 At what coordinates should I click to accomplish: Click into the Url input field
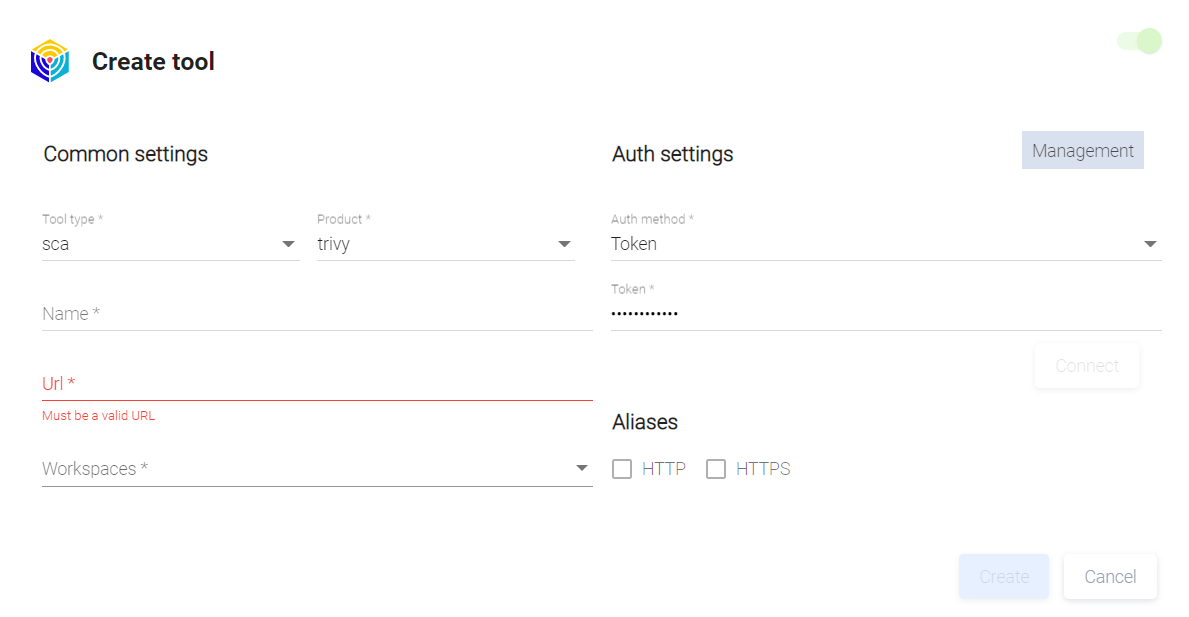(x=317, y=384)
